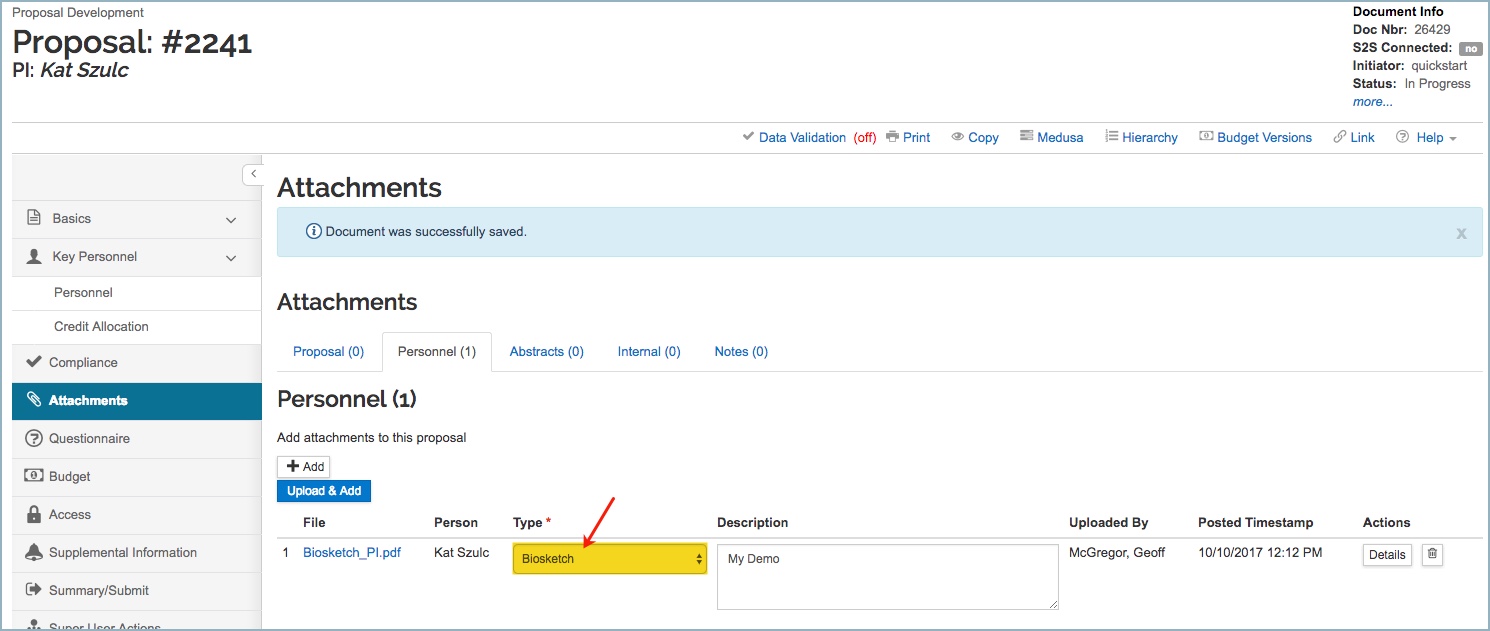
Task: Click the My Demo description field
Action: point(887,576)
